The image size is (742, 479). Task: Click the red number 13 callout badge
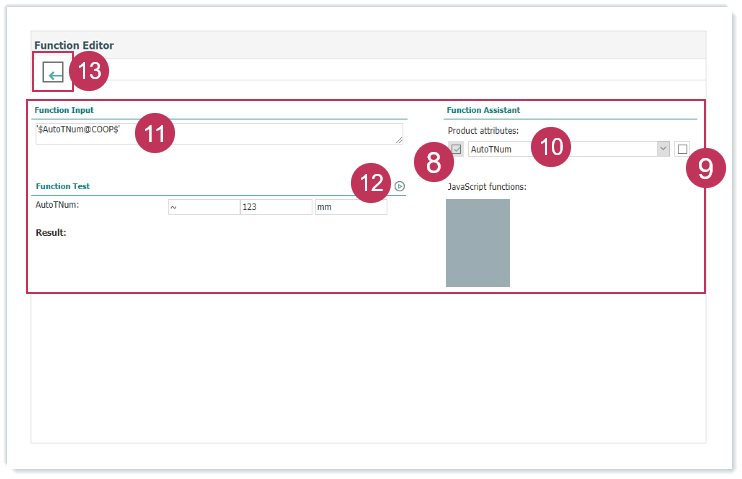pyautogui.click(x=89, y=71)
